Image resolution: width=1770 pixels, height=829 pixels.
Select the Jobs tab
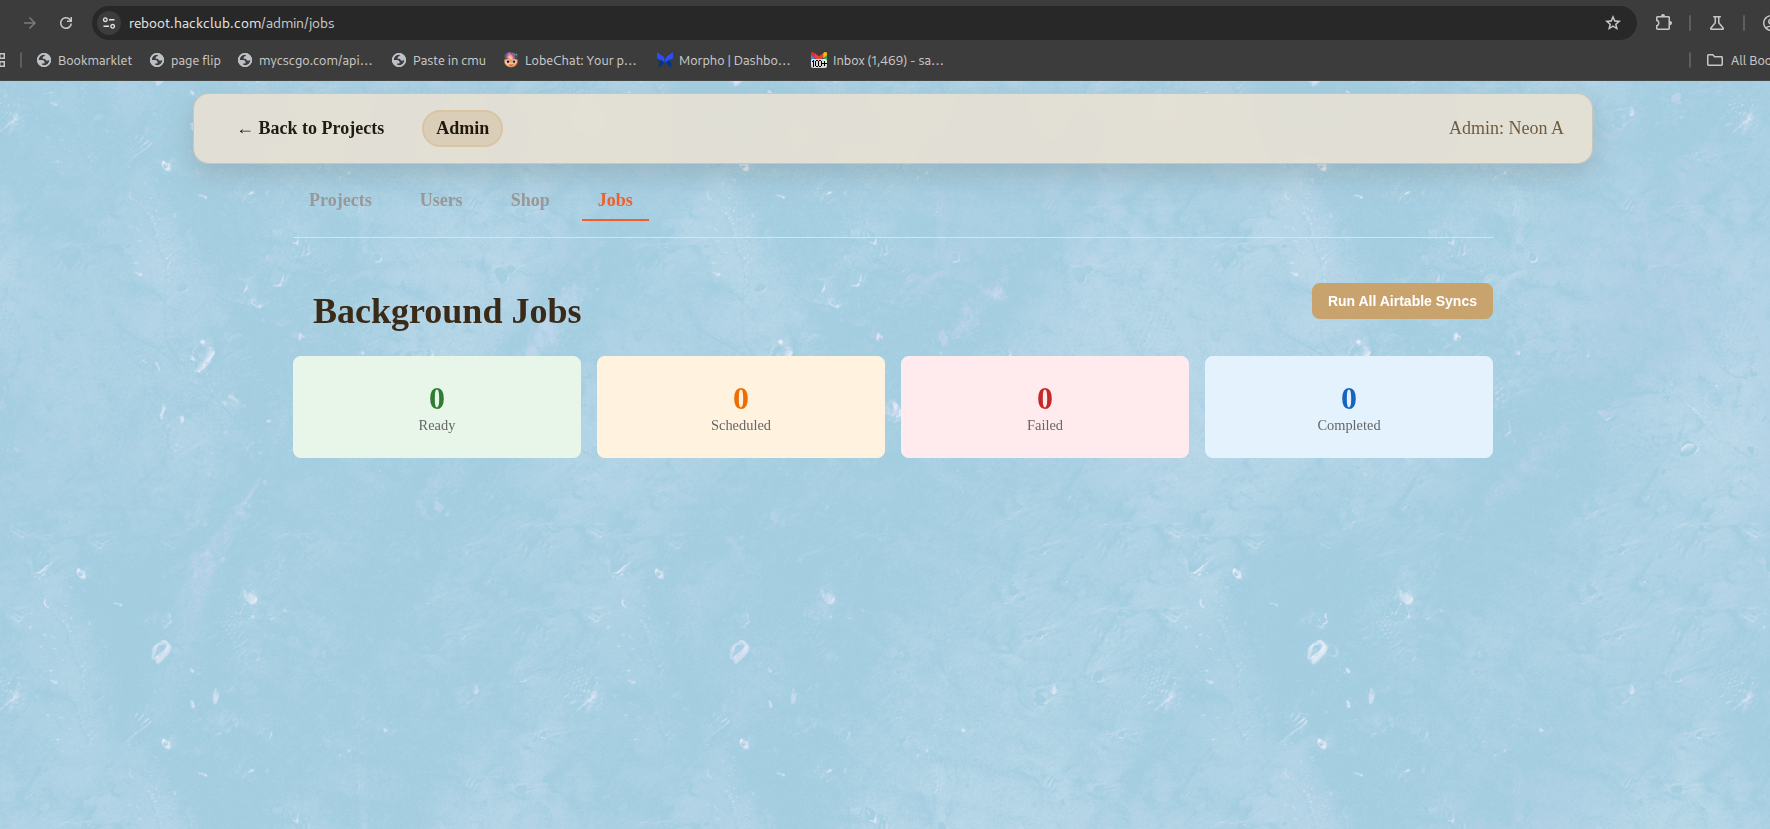(x=615, y=200)
